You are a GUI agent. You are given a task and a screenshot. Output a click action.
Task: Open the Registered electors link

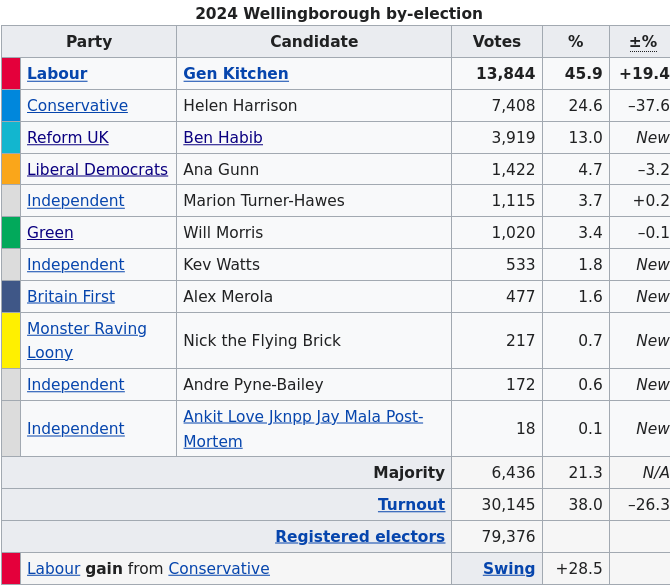point(360,537)
